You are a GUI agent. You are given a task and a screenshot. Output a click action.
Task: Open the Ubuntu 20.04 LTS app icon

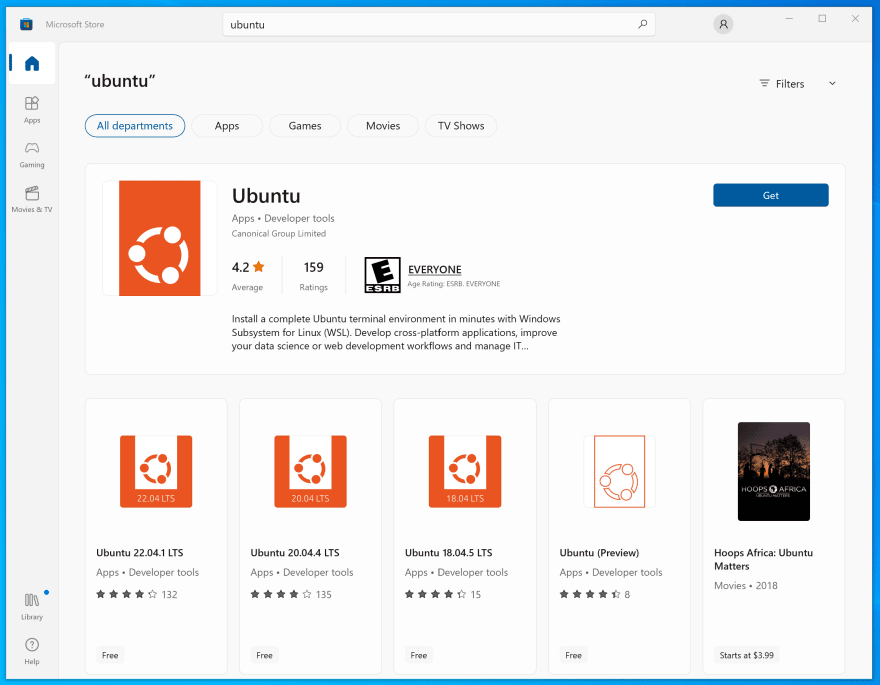(310, 471)
